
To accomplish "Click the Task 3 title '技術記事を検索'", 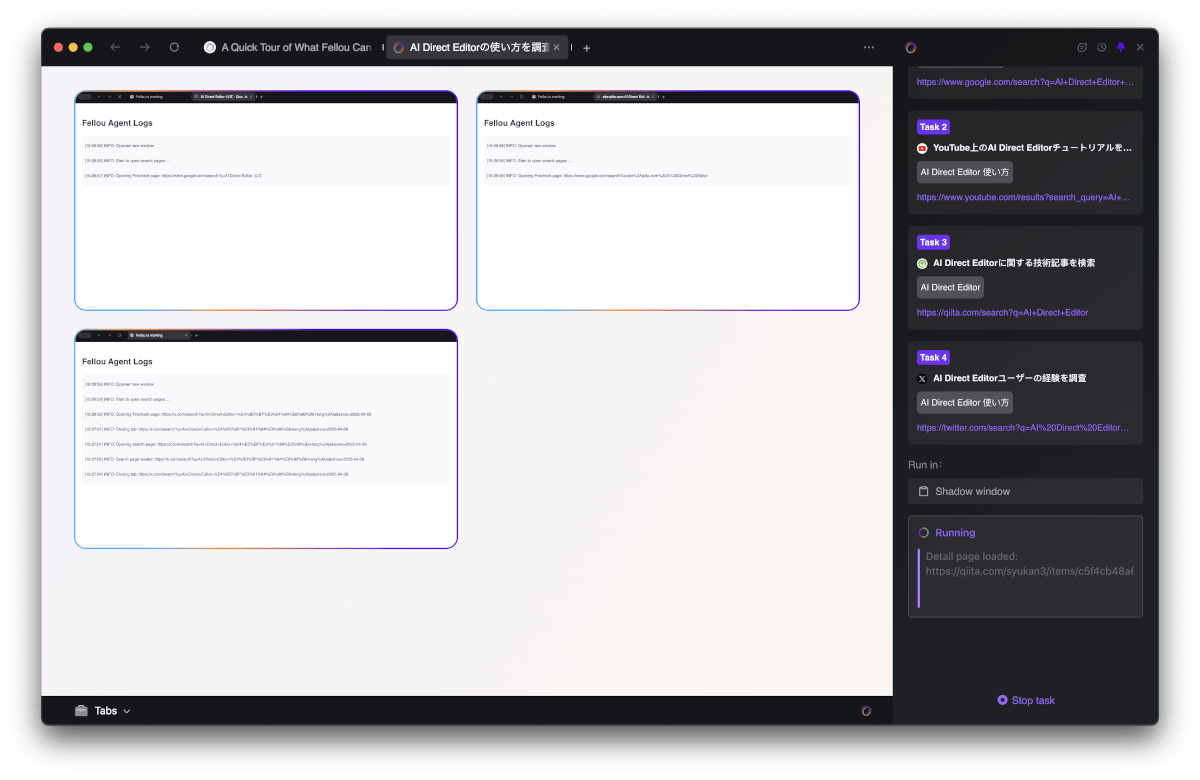I will click(x=1014, y=263).
